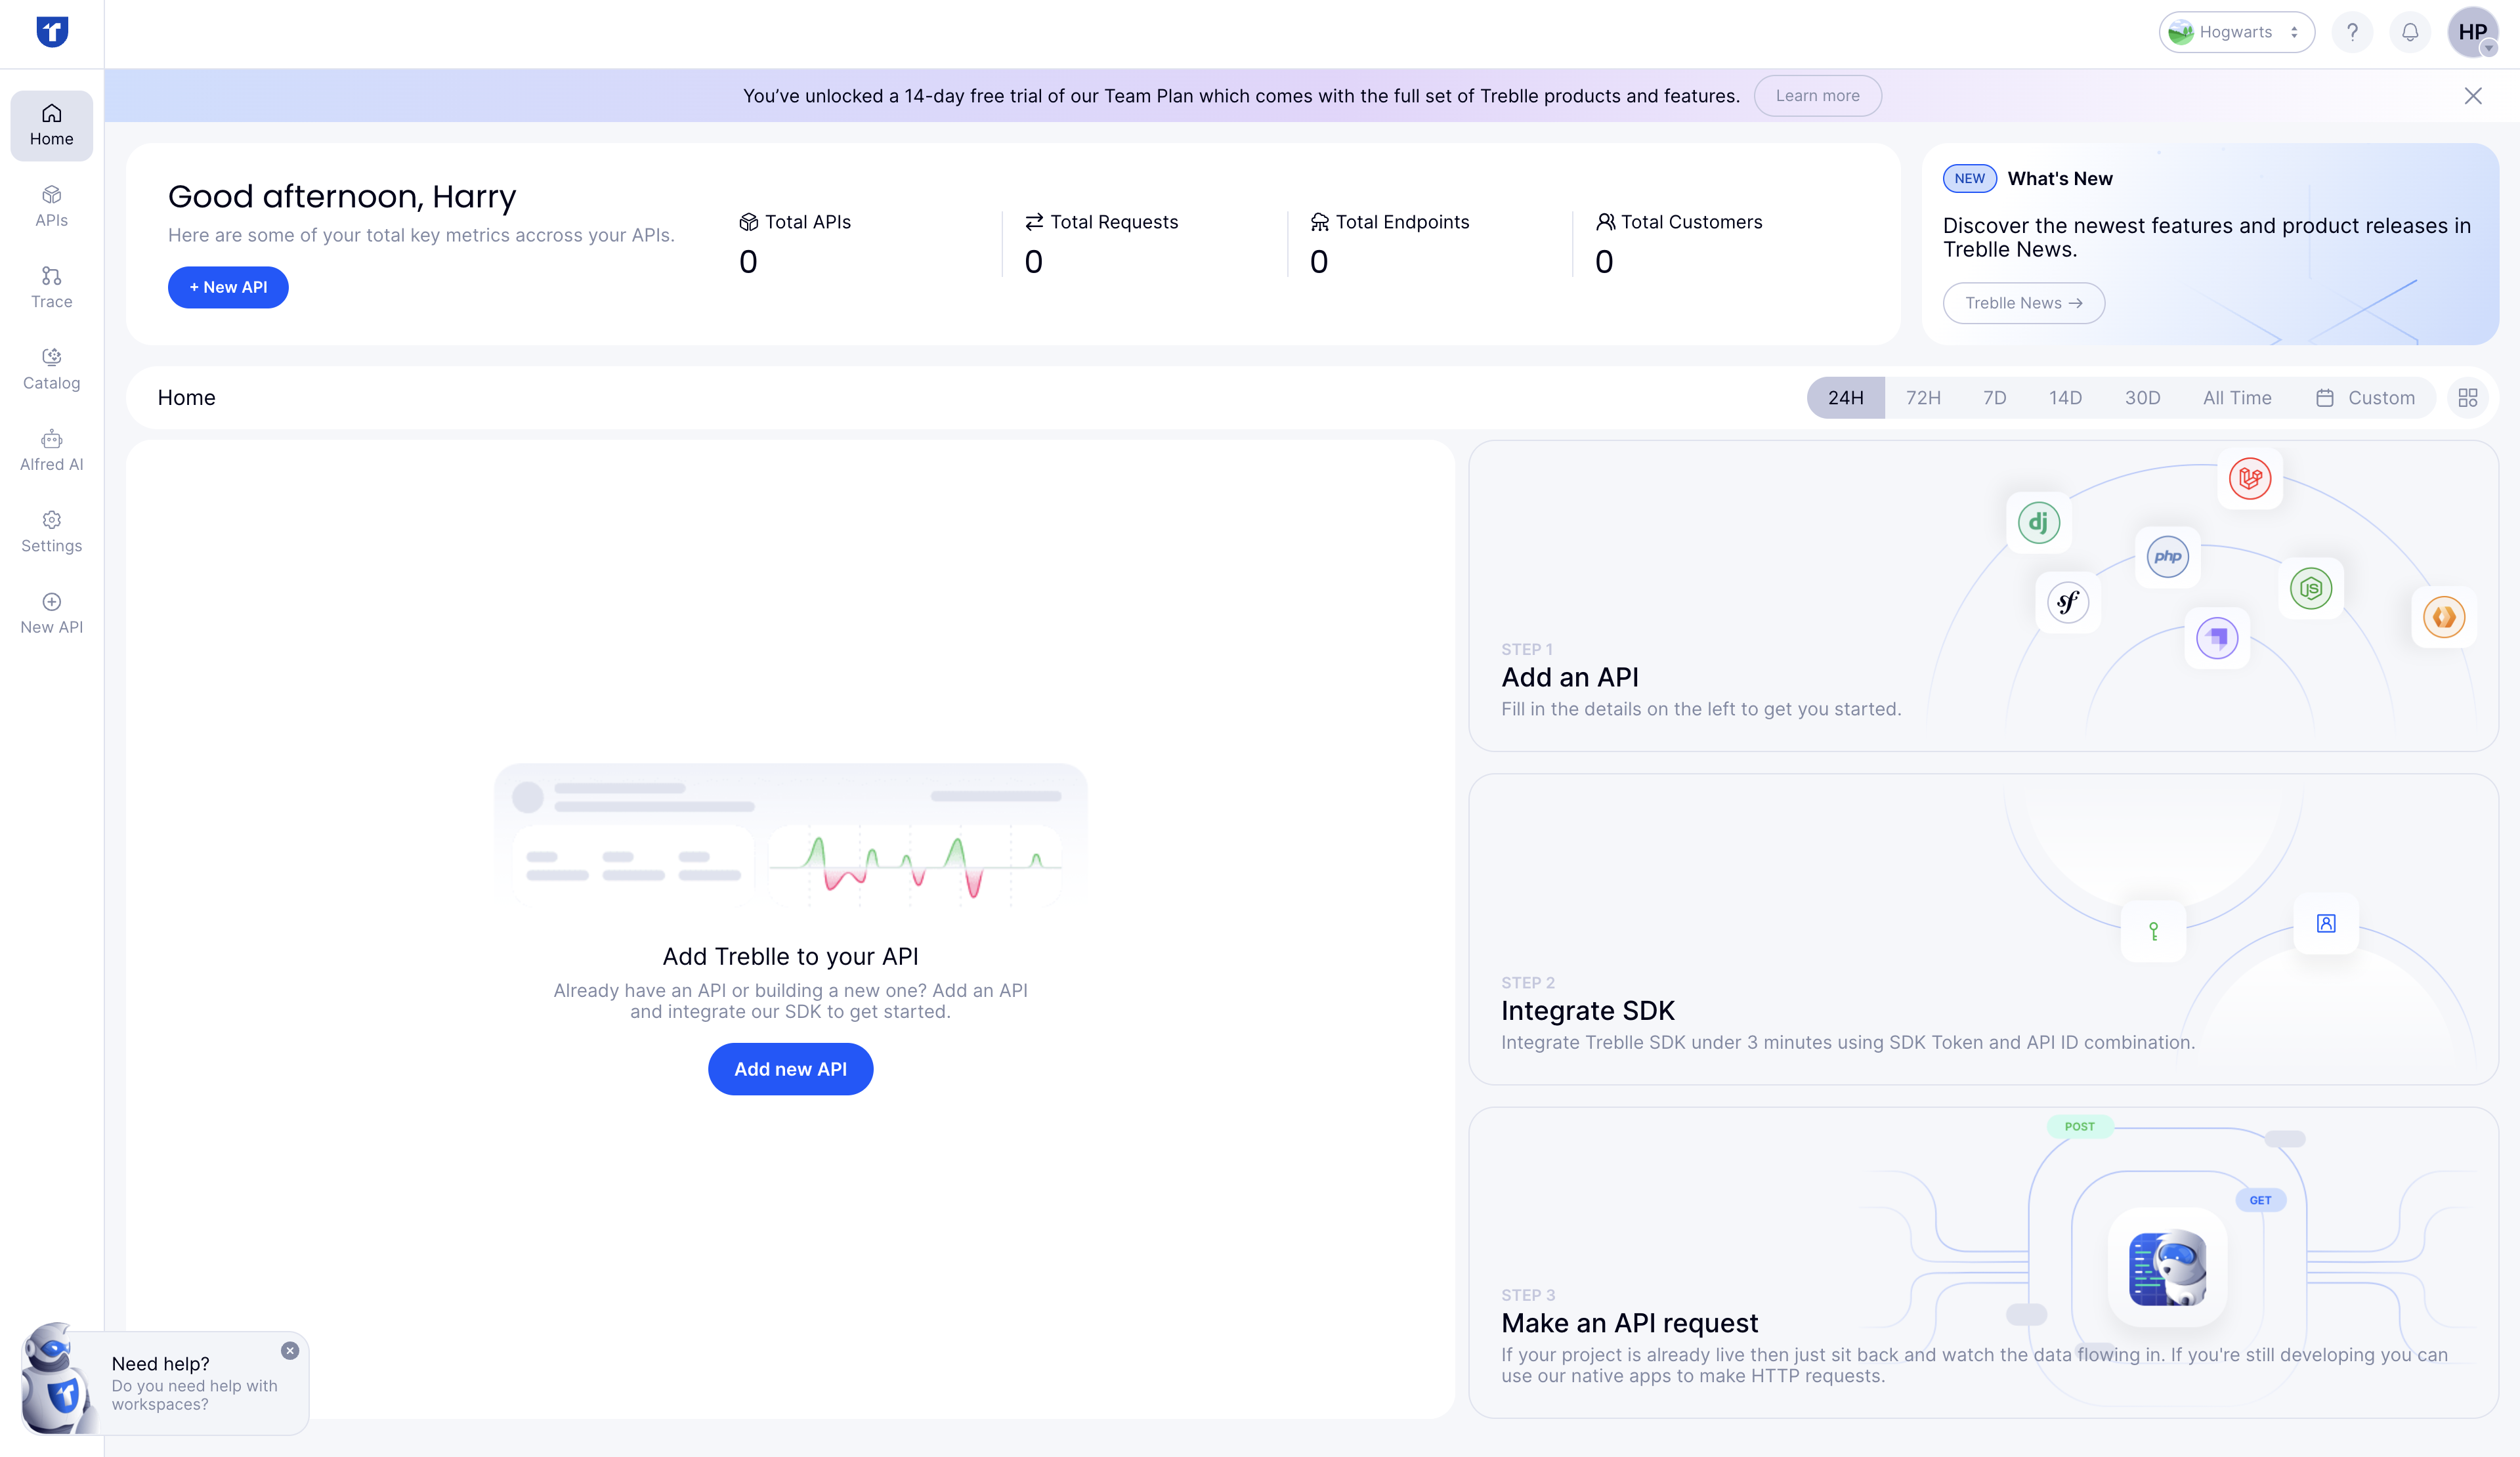Open the HP user avatar menu

pyautogui.click(x=2472, y=33)
